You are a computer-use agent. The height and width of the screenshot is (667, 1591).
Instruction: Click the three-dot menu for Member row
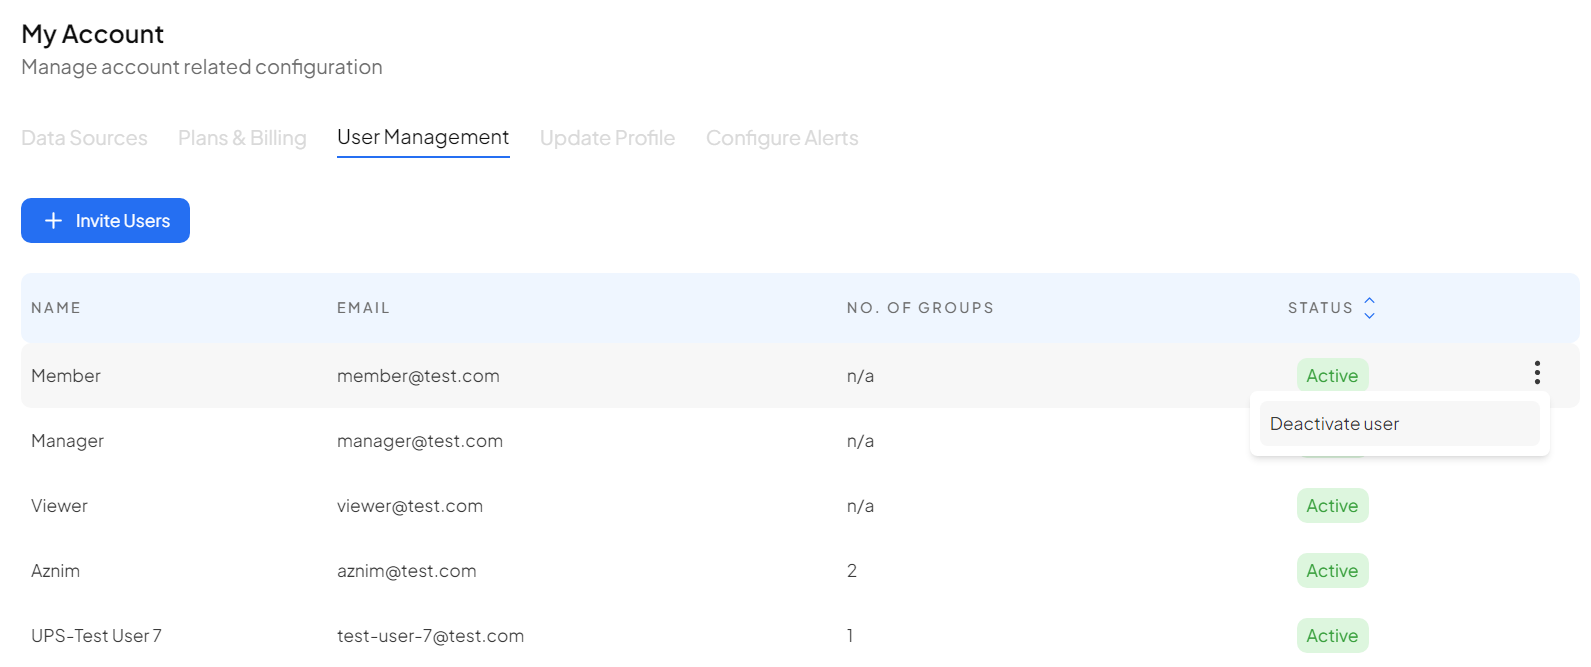click(1537, 373)
